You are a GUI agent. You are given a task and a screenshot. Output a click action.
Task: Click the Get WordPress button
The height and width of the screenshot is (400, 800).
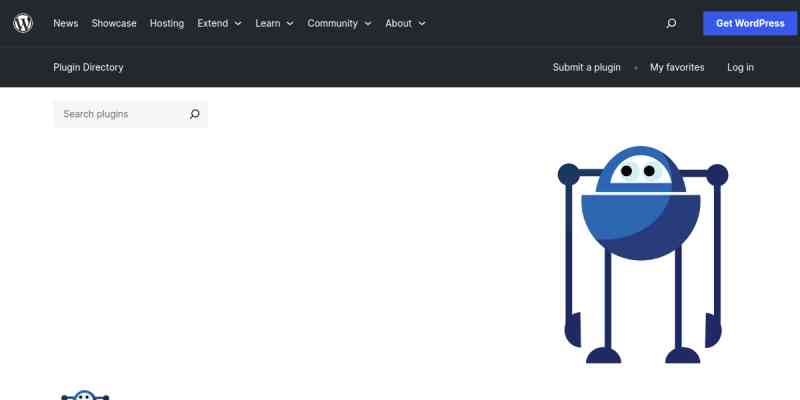click(x=749, y=23)
